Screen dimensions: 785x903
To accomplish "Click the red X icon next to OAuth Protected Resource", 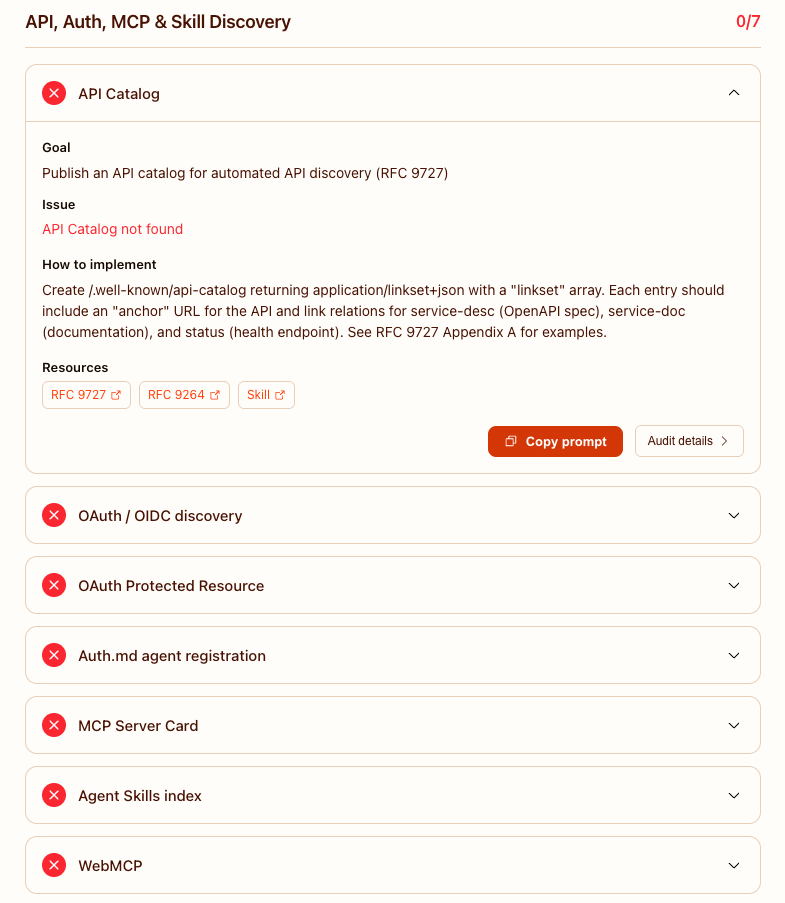I will 54,586.
